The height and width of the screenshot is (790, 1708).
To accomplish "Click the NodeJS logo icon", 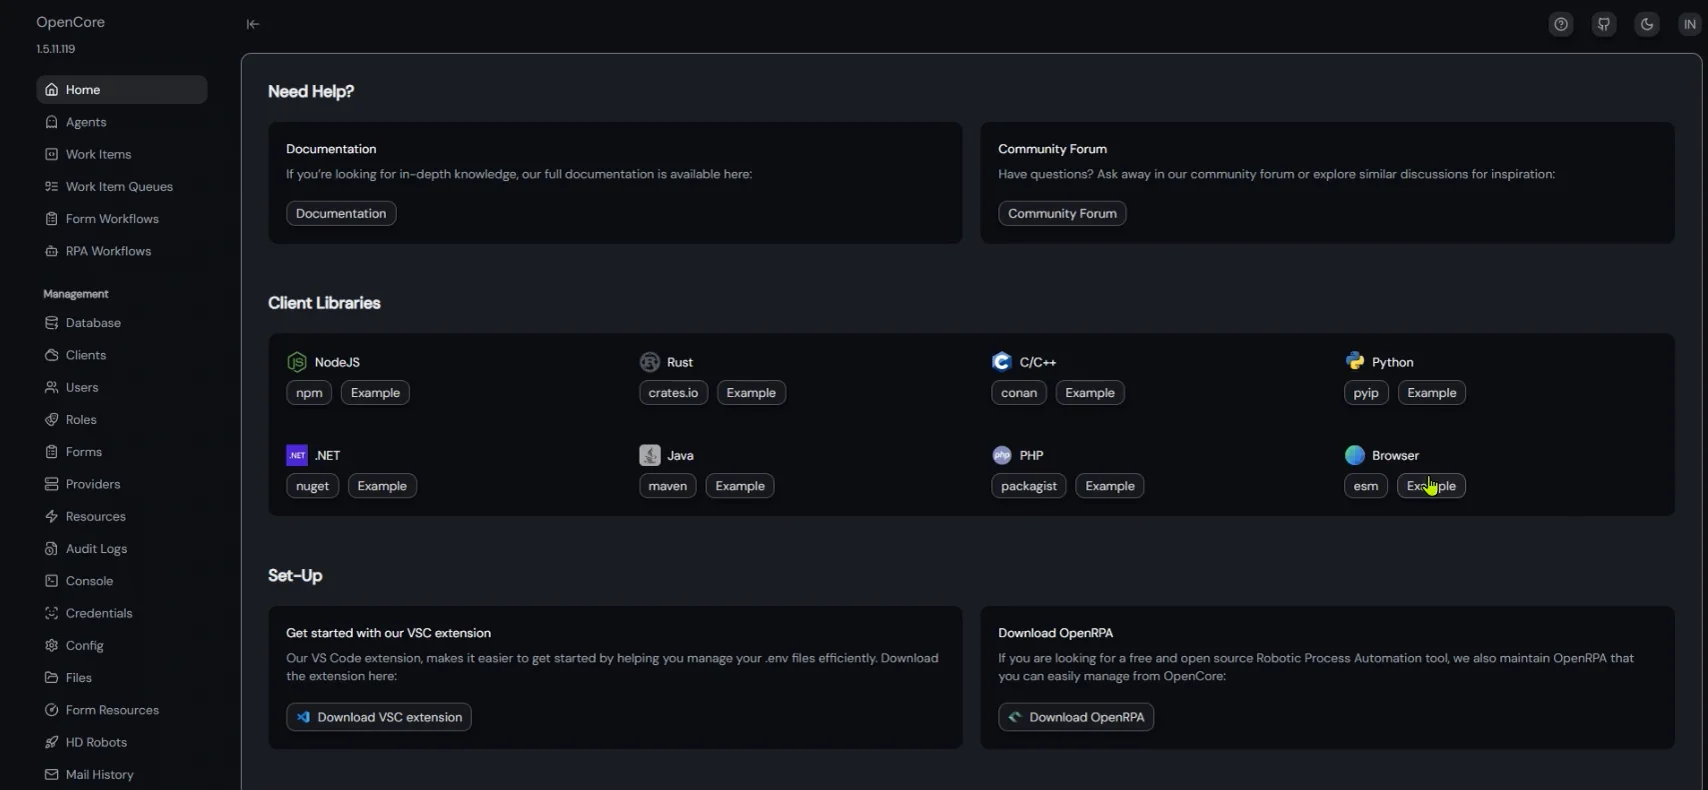I will pyautogui.click(x=297, y=362).
